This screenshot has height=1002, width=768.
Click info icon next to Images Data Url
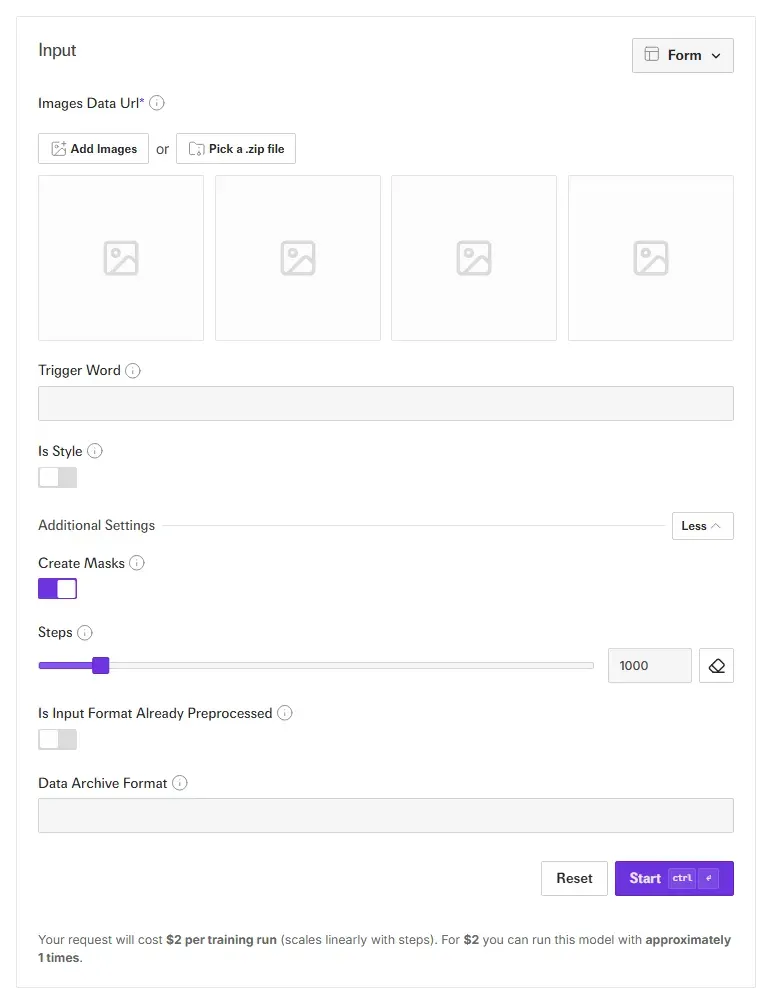(157, 103)
